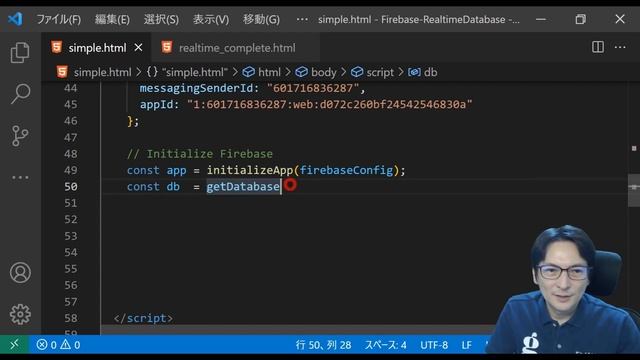The image size is (640, 360).
Task: Change file encoding UTF-8
Action: coord(434,345)
